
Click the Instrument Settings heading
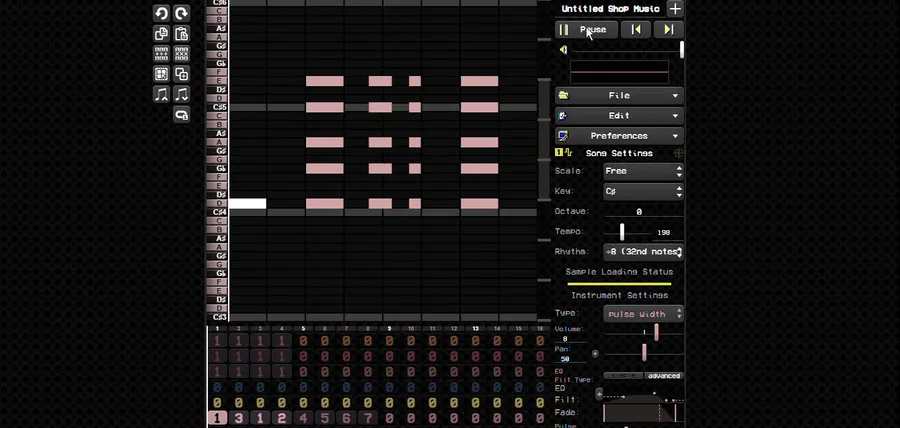[x=619, y=295]
